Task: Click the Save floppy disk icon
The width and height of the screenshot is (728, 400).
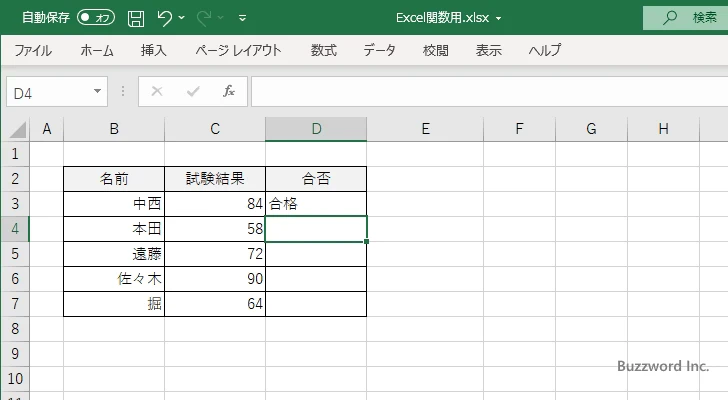Action: point(136,18)
